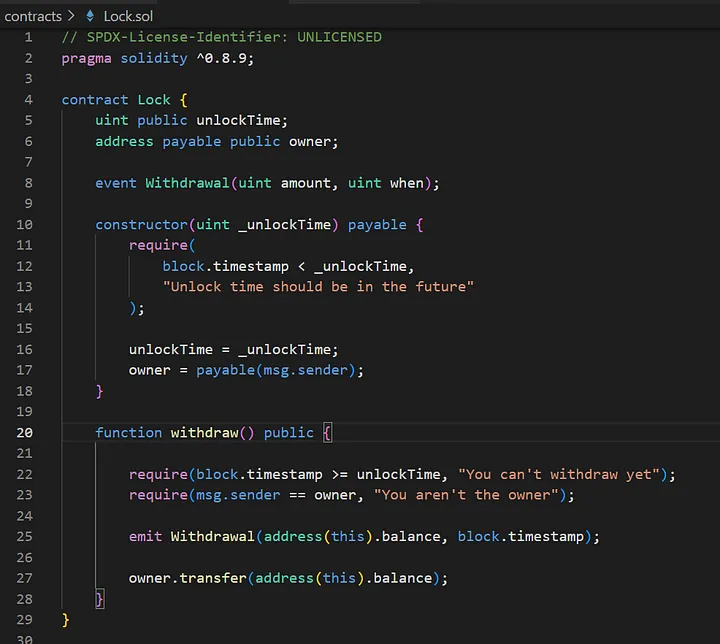Viewport: 720px width, 644px height.
Task: Click the "Unlock time should be in the future" string
Action: pyautogui.click(x=318, y=287)
